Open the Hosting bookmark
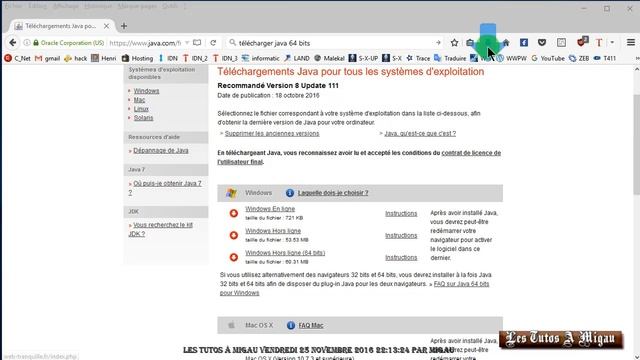Screen dimensions: 640x360 138,58
